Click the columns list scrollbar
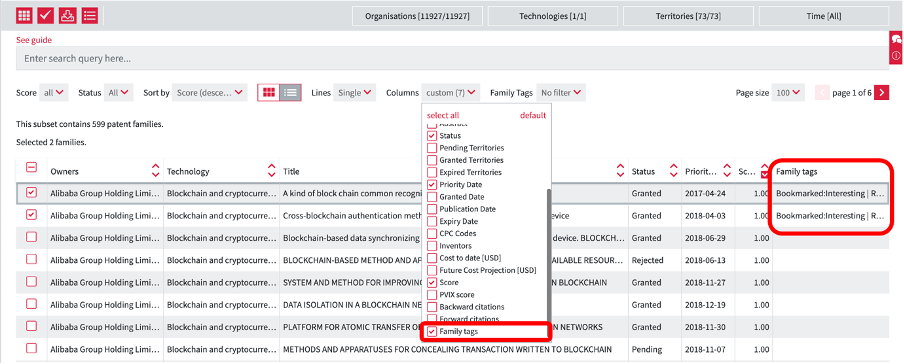 549,254
